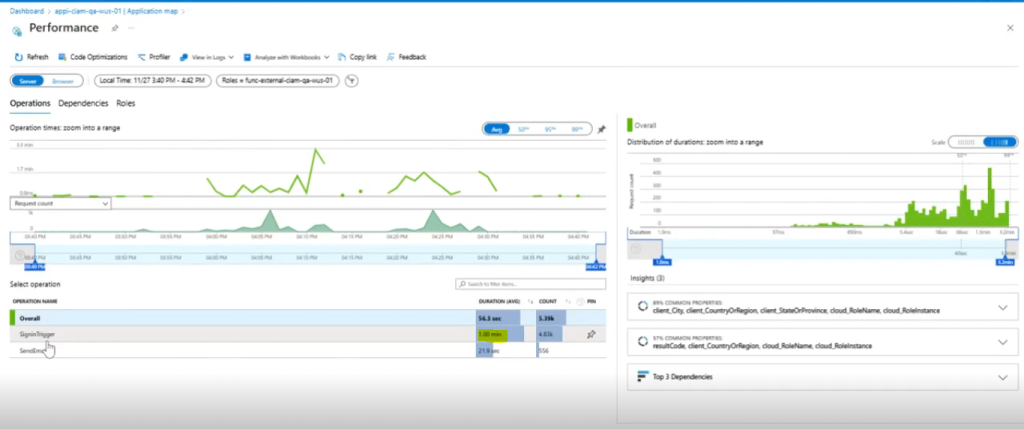Open the Analyze with Workbooks dropdown arrow
The image size is (1024, 429).
point(327,57)
